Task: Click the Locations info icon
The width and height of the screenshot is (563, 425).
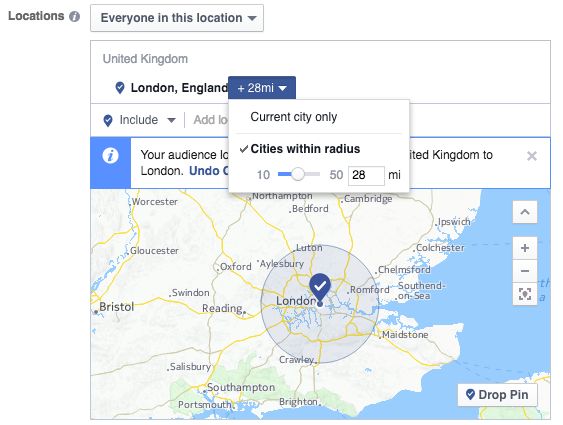Action: click(x=74, y=17)
